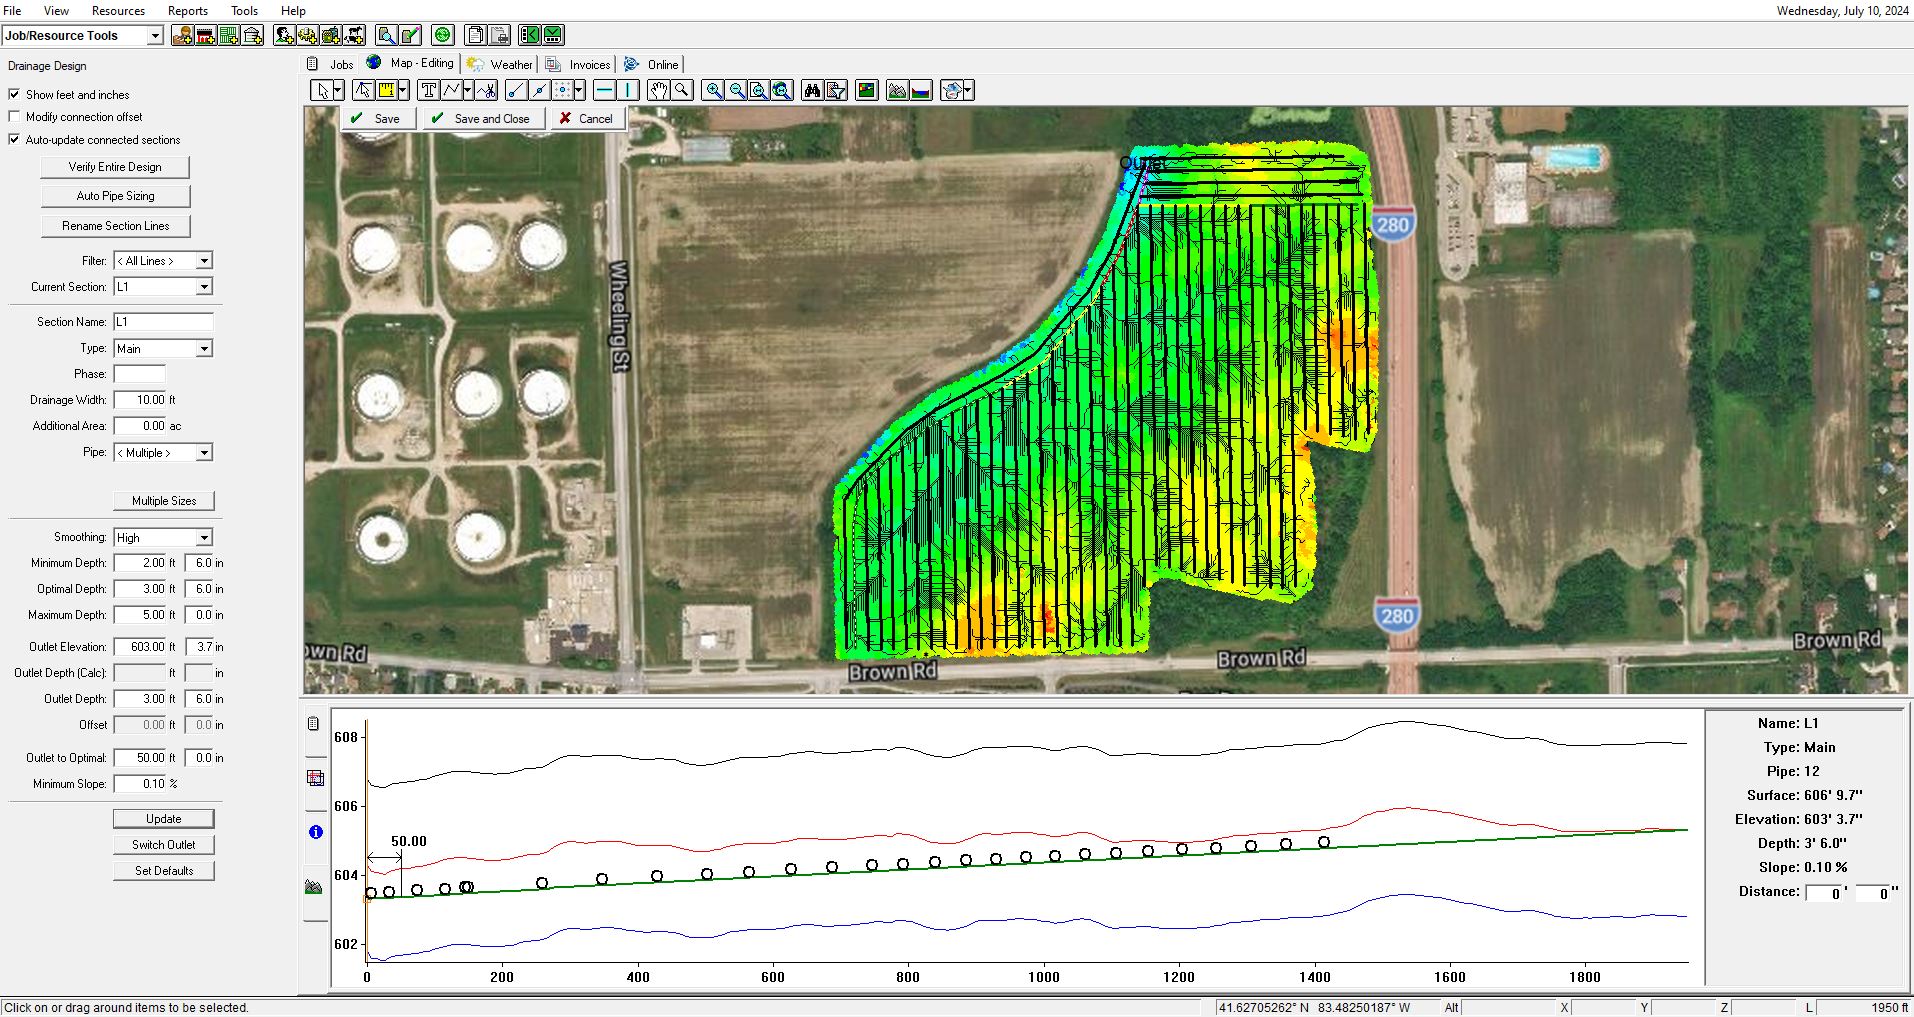Select the vertical cyan line tool
The height and width of the screenshot is (1017, 1914).
628,91
